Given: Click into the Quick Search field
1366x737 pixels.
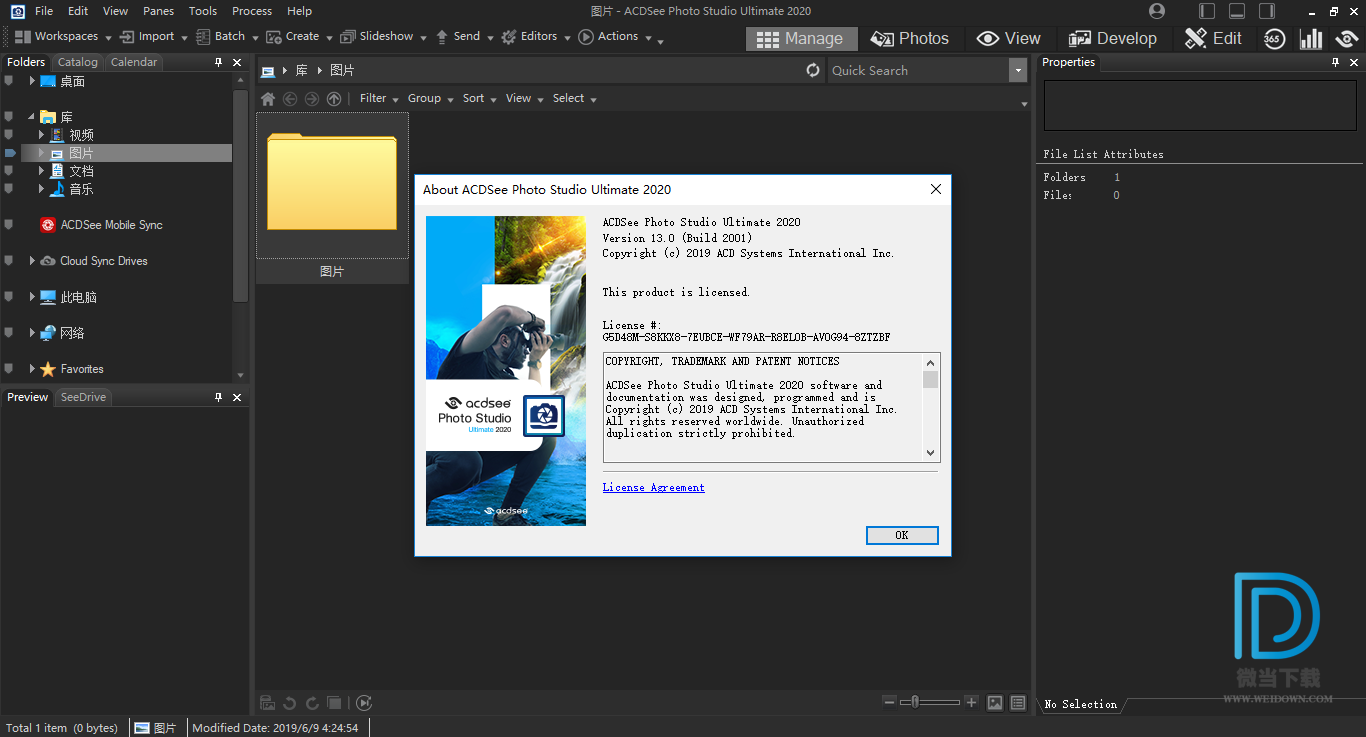Looking at the screenshot, I should [x=918, y=70].
